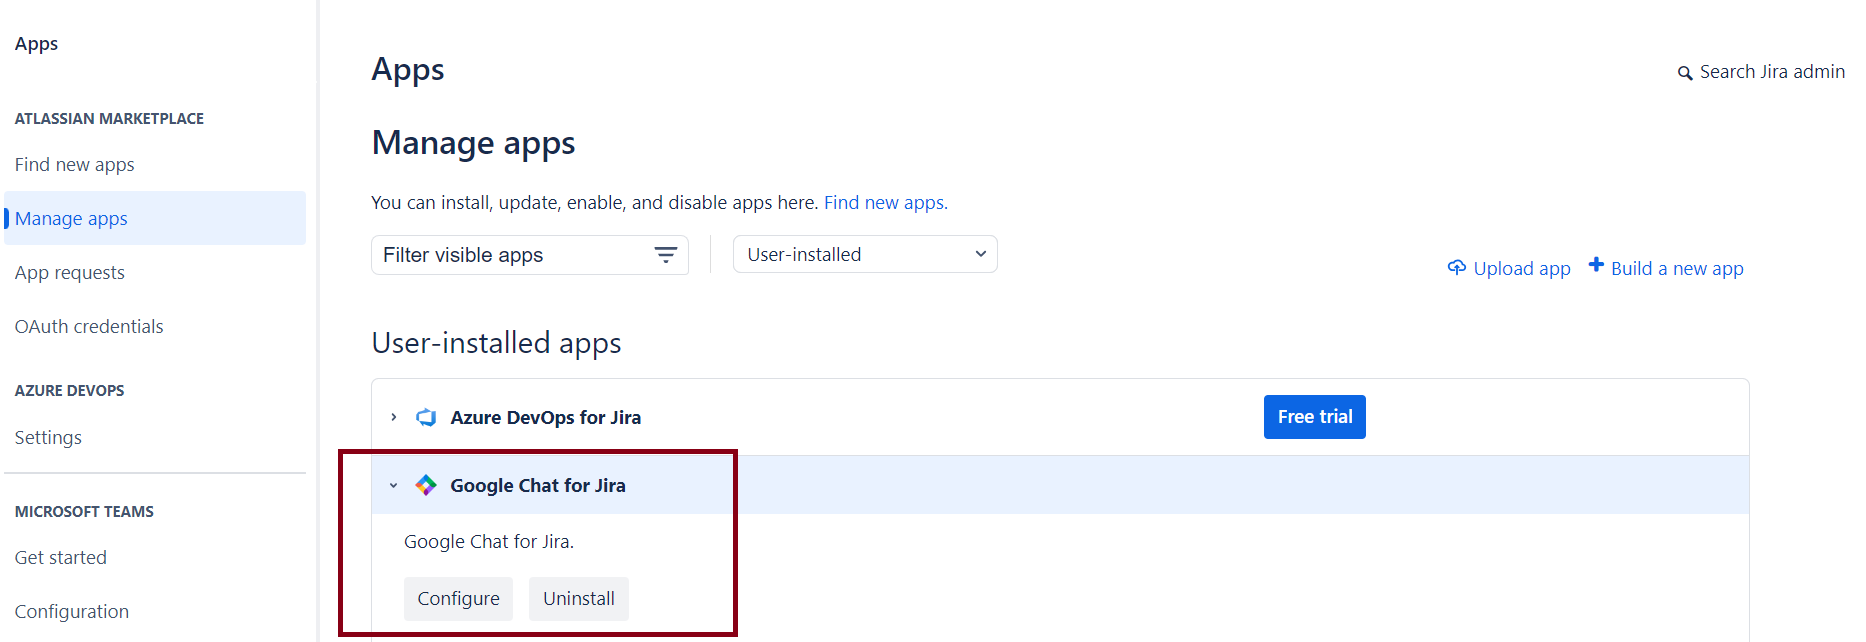Click the plus icon for building app
Image resolution: width=1866 pixels, height=642 pixels.
(x=1596, y=266)
